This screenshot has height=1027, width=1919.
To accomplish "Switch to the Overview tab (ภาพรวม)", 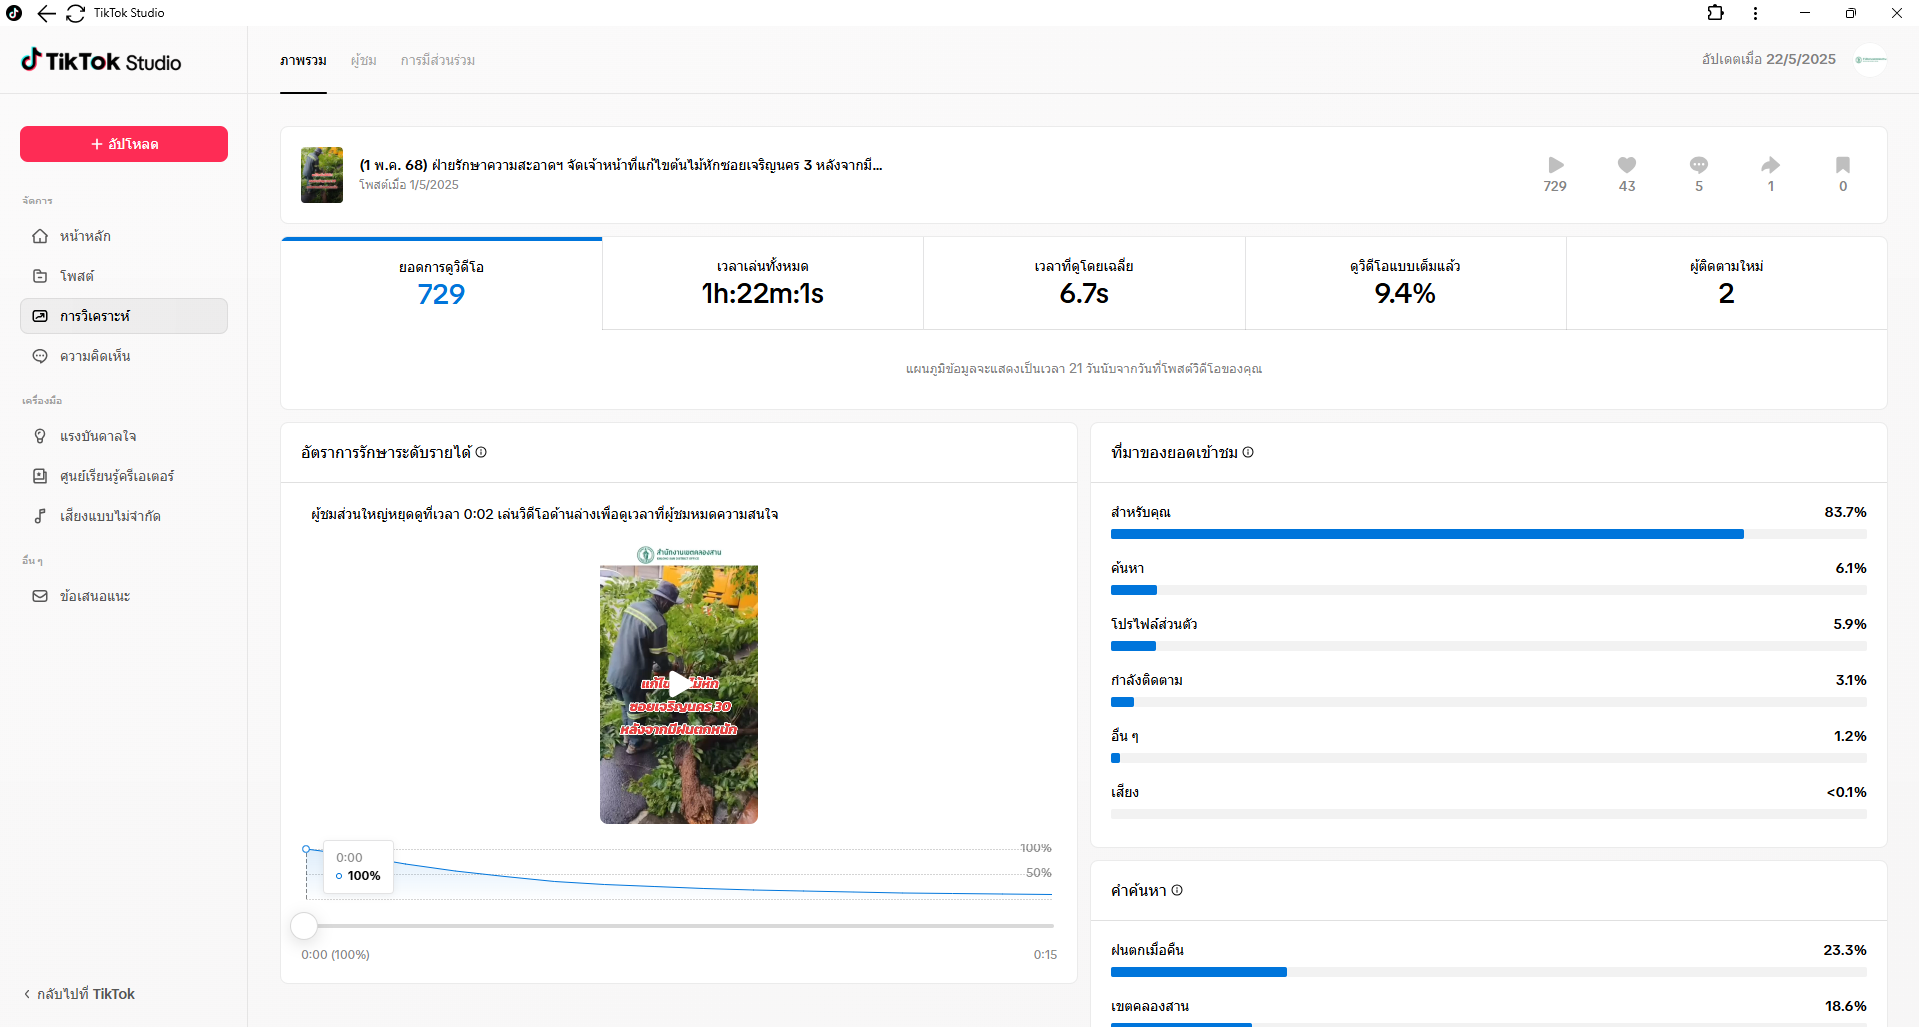I will coord(303,61).
